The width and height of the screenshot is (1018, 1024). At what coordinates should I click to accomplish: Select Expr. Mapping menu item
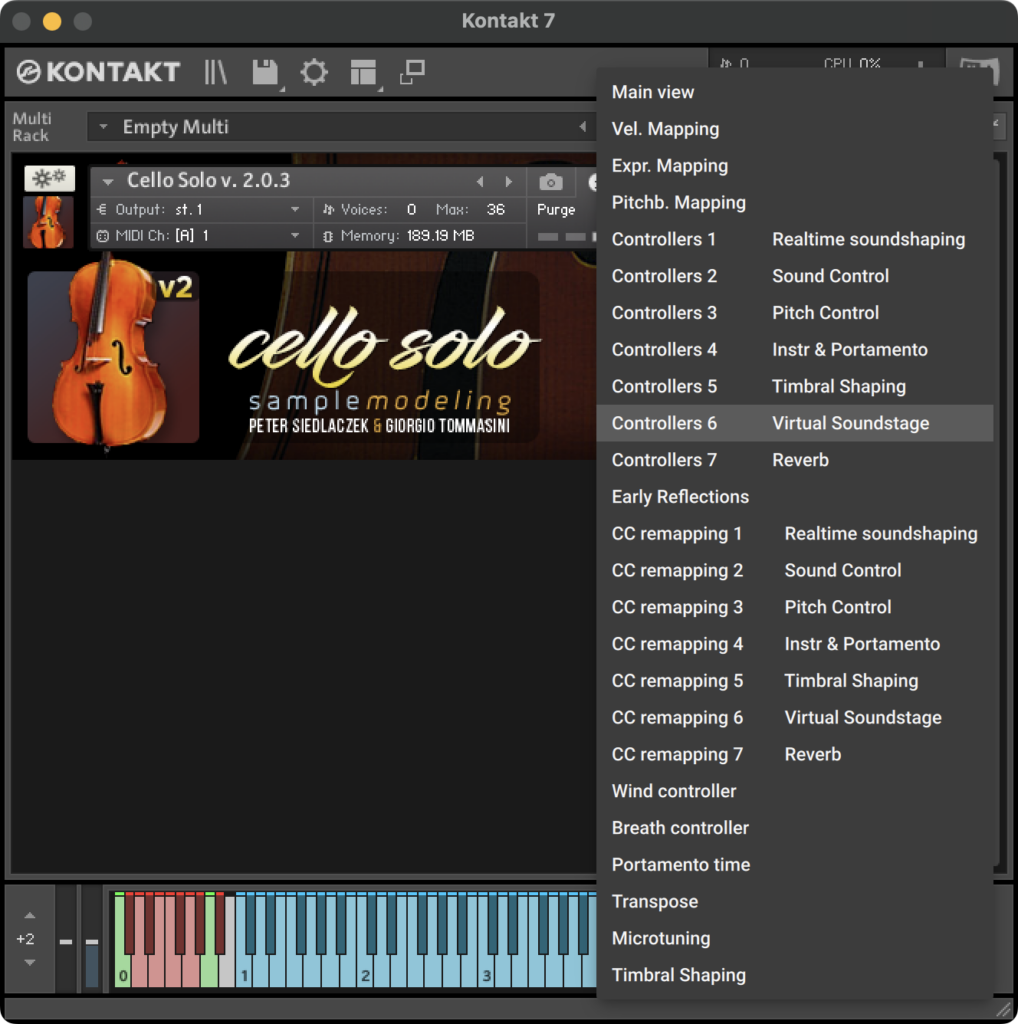point(795,166)
